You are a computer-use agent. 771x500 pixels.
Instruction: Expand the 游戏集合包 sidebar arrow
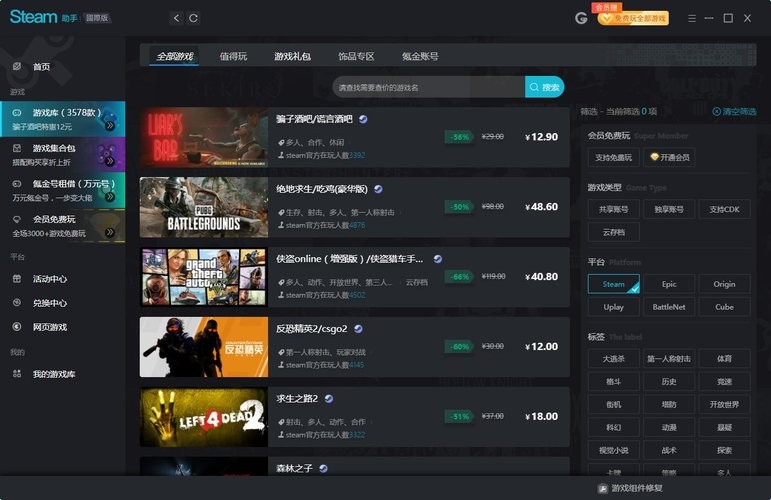click(x=110, y=161)
